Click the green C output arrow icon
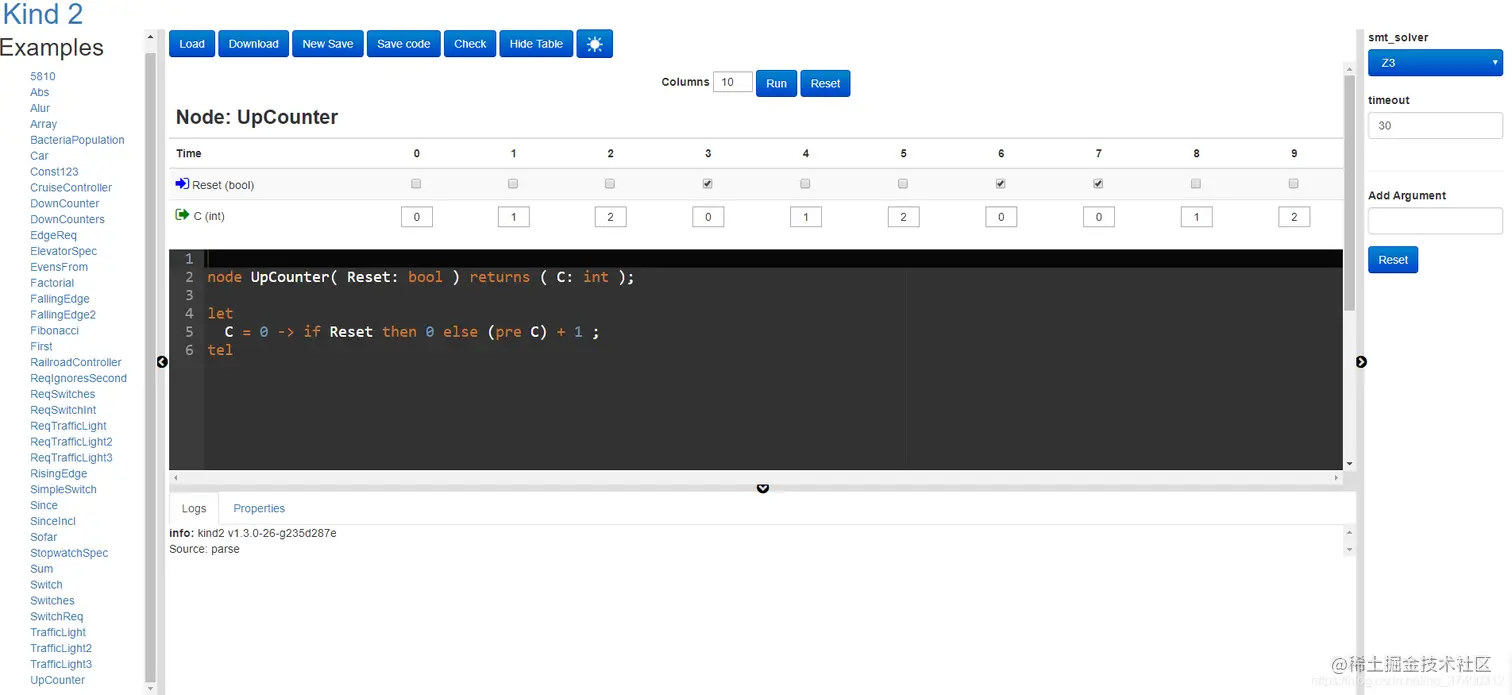 pyautogui.click(x=182, y=215)
